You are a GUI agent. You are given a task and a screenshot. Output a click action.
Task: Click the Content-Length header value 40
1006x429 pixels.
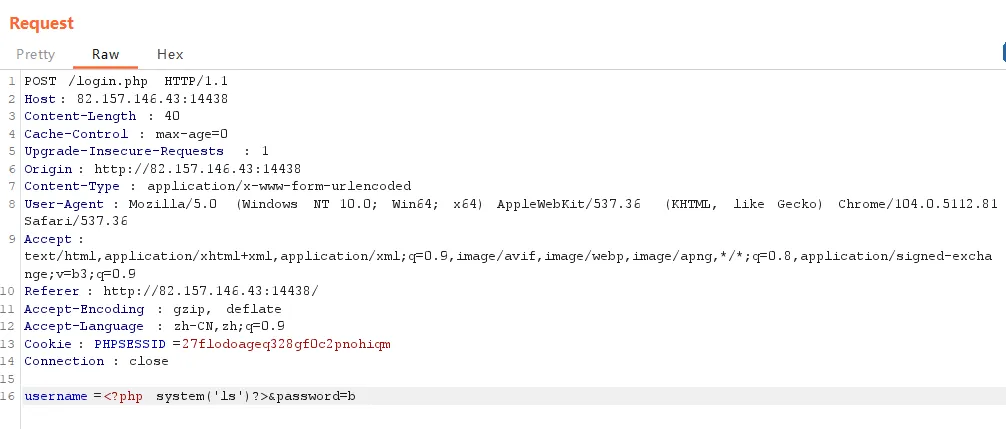(172, 116)
